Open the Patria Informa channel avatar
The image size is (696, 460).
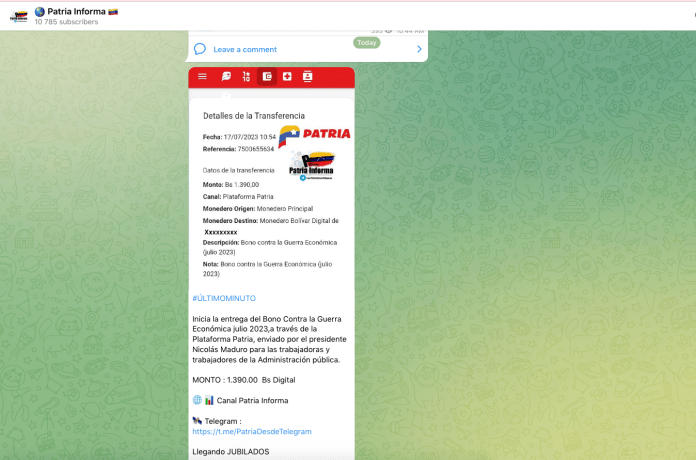[19, 16]
